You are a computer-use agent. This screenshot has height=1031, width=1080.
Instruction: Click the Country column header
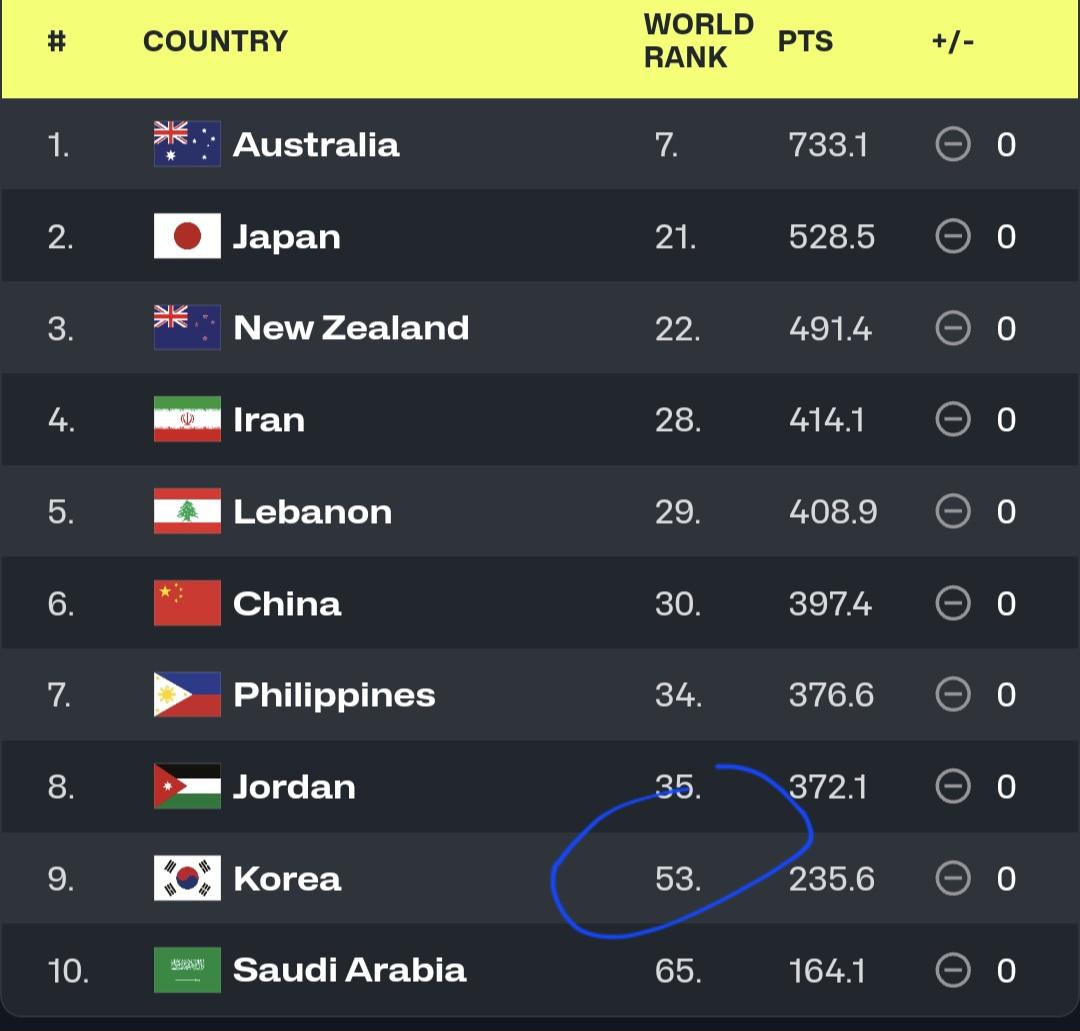(215, 41)
